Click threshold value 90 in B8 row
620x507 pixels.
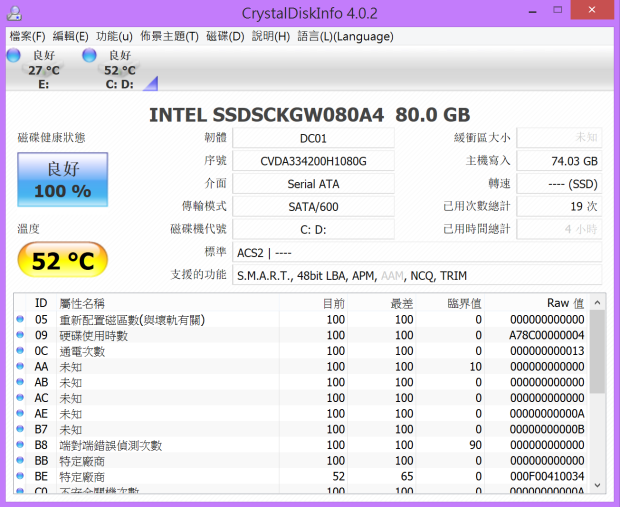click(475, 445)
